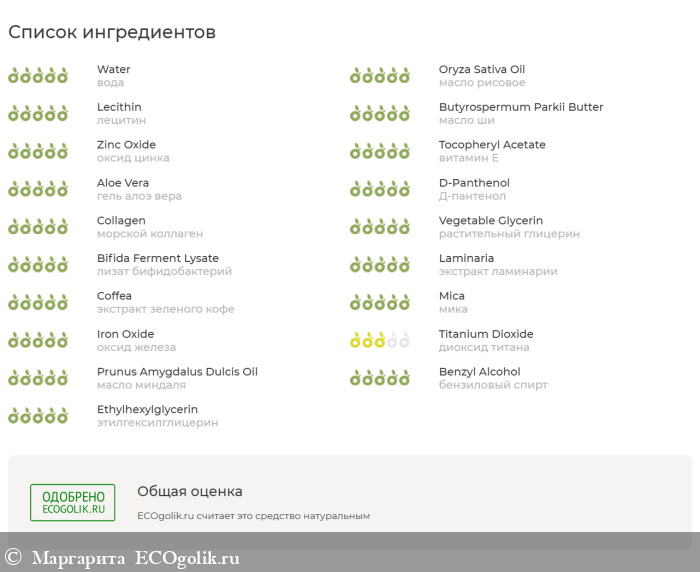Click the rating icons next to Mica

[x=380, y=303]
